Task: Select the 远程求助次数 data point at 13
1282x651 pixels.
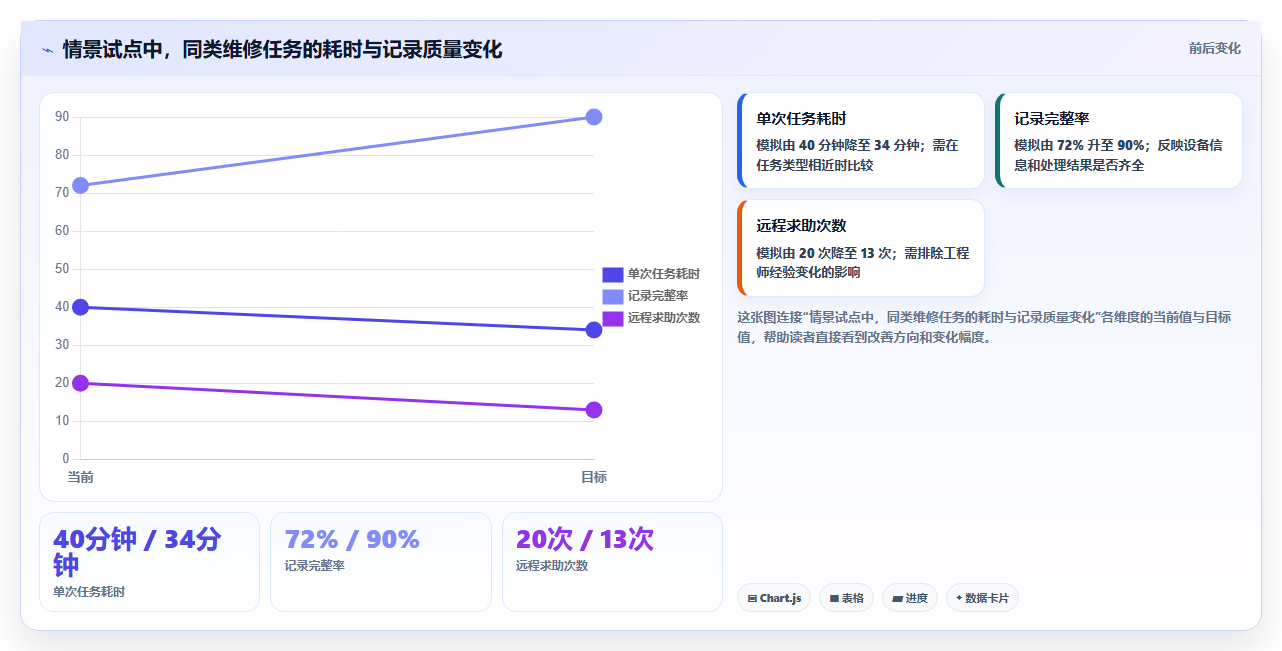Action: pos(594,410)
